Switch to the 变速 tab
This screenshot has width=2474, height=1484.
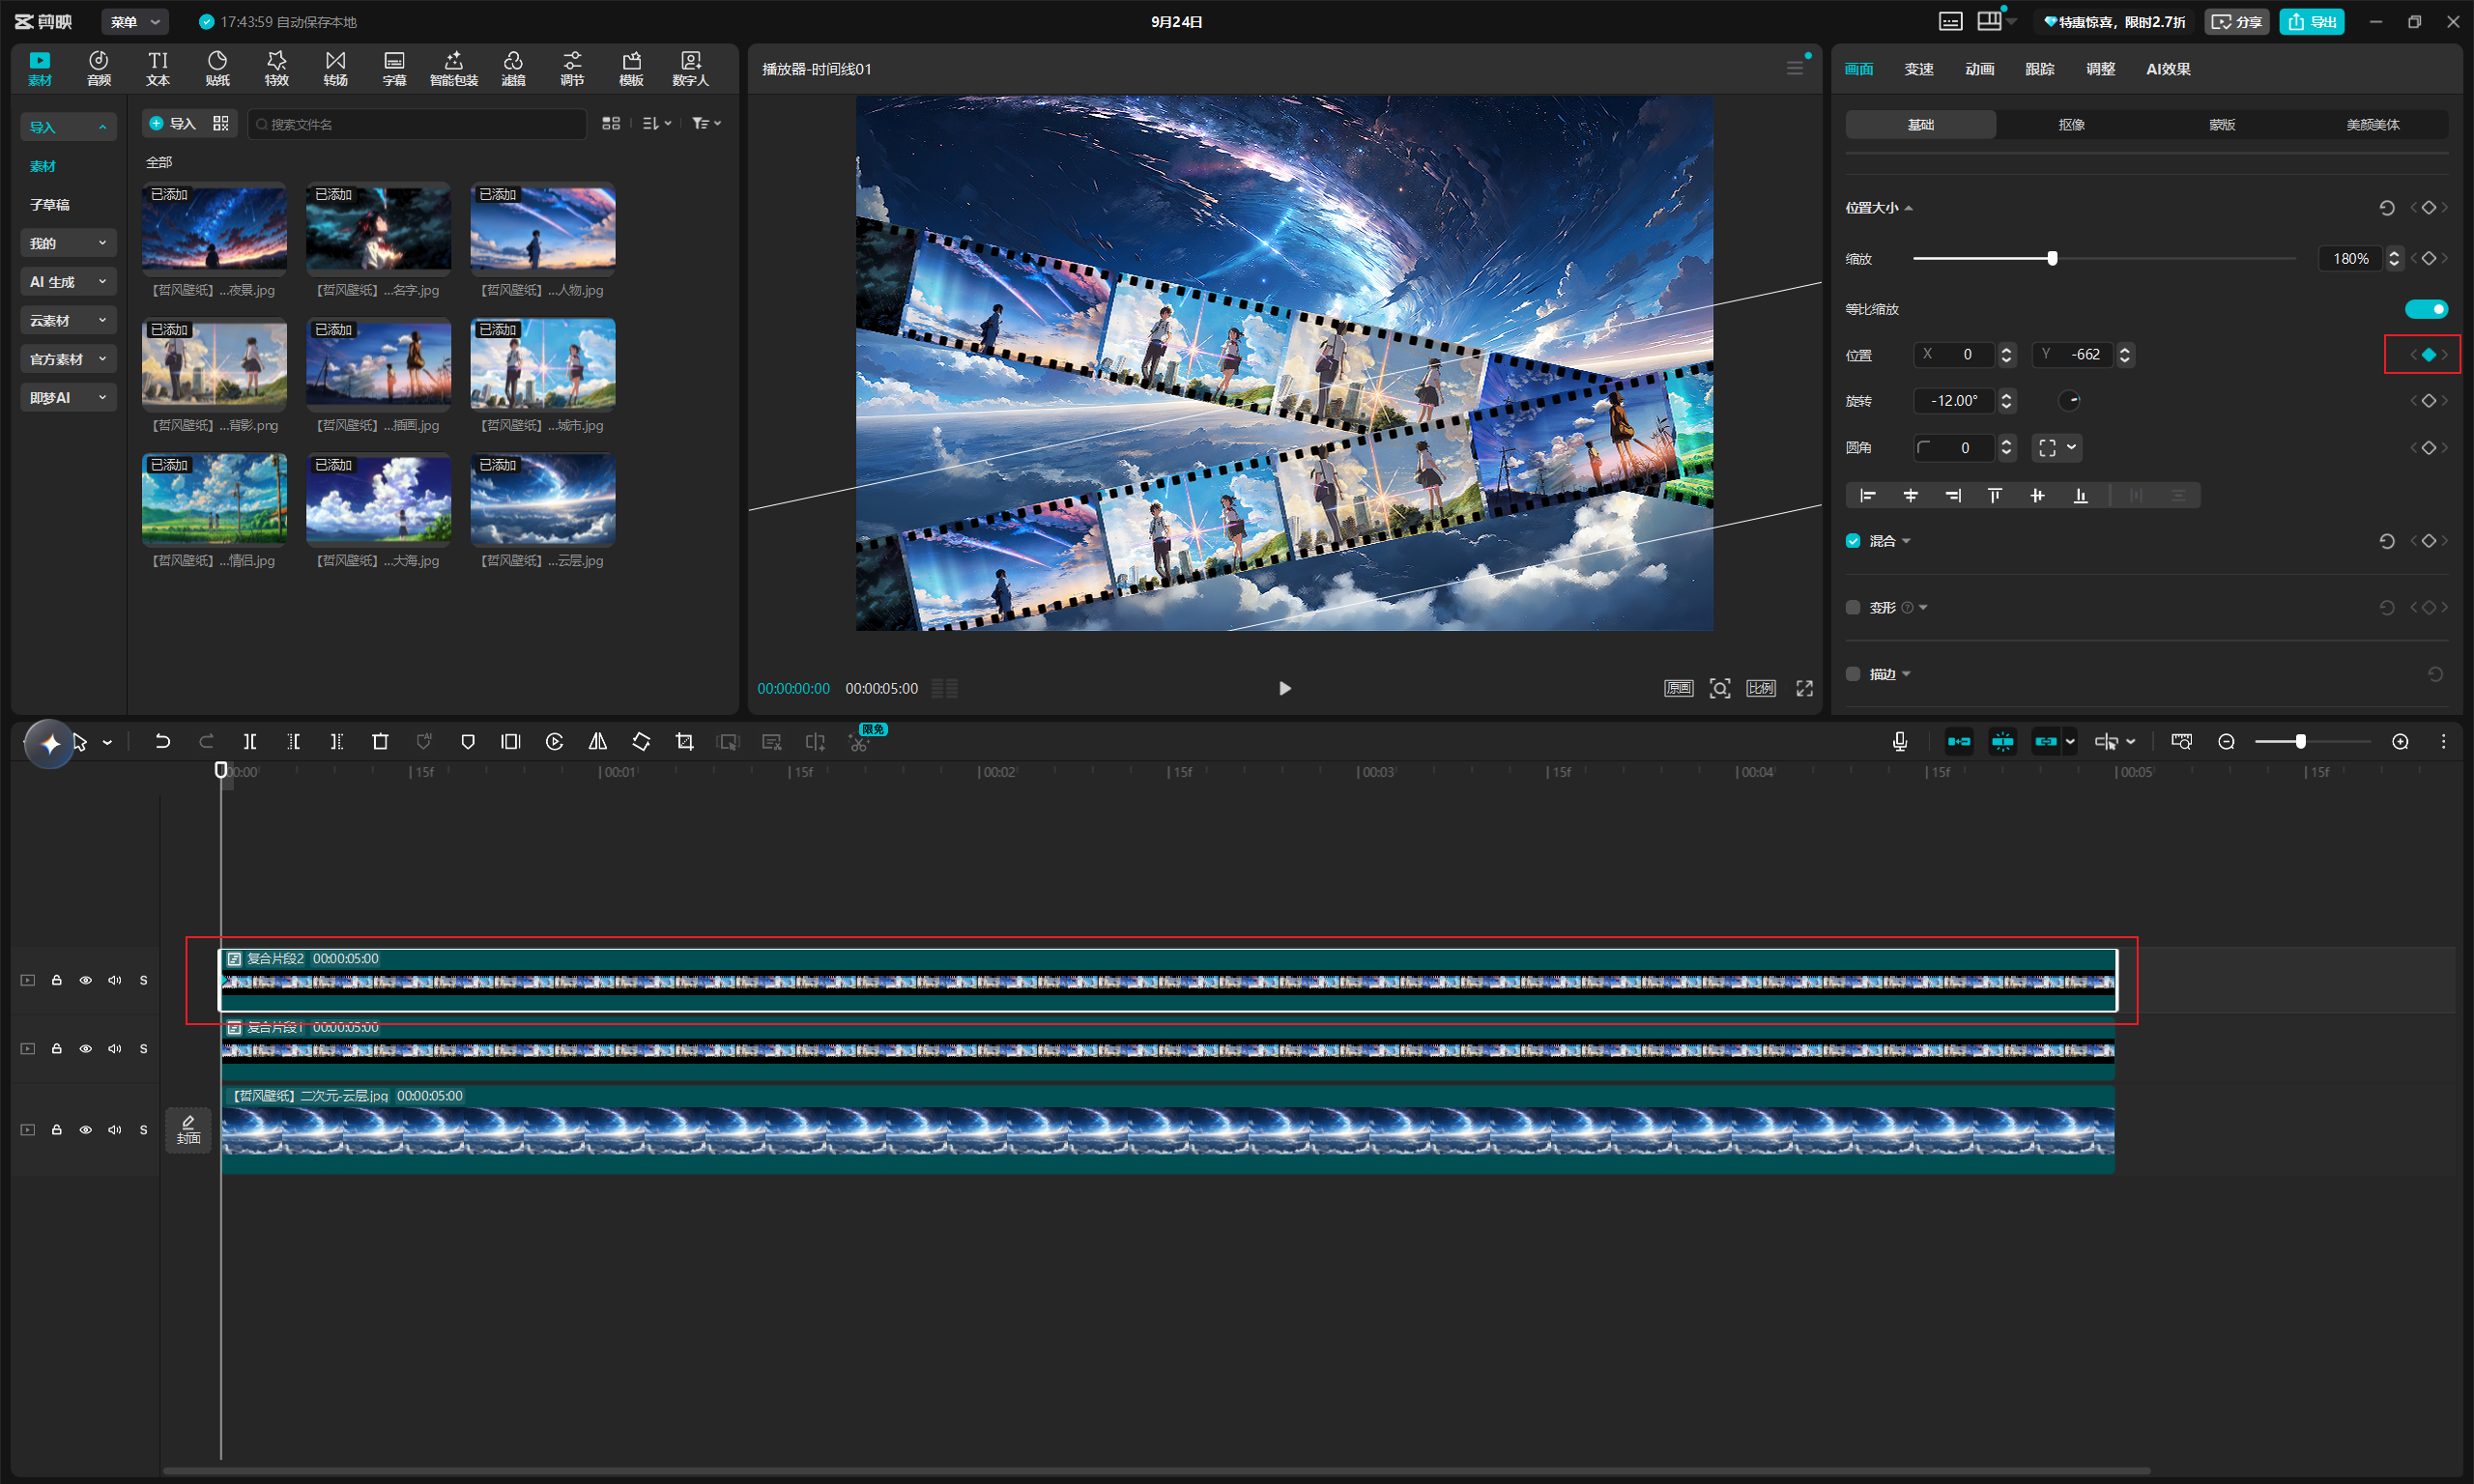click(1918, 69)
